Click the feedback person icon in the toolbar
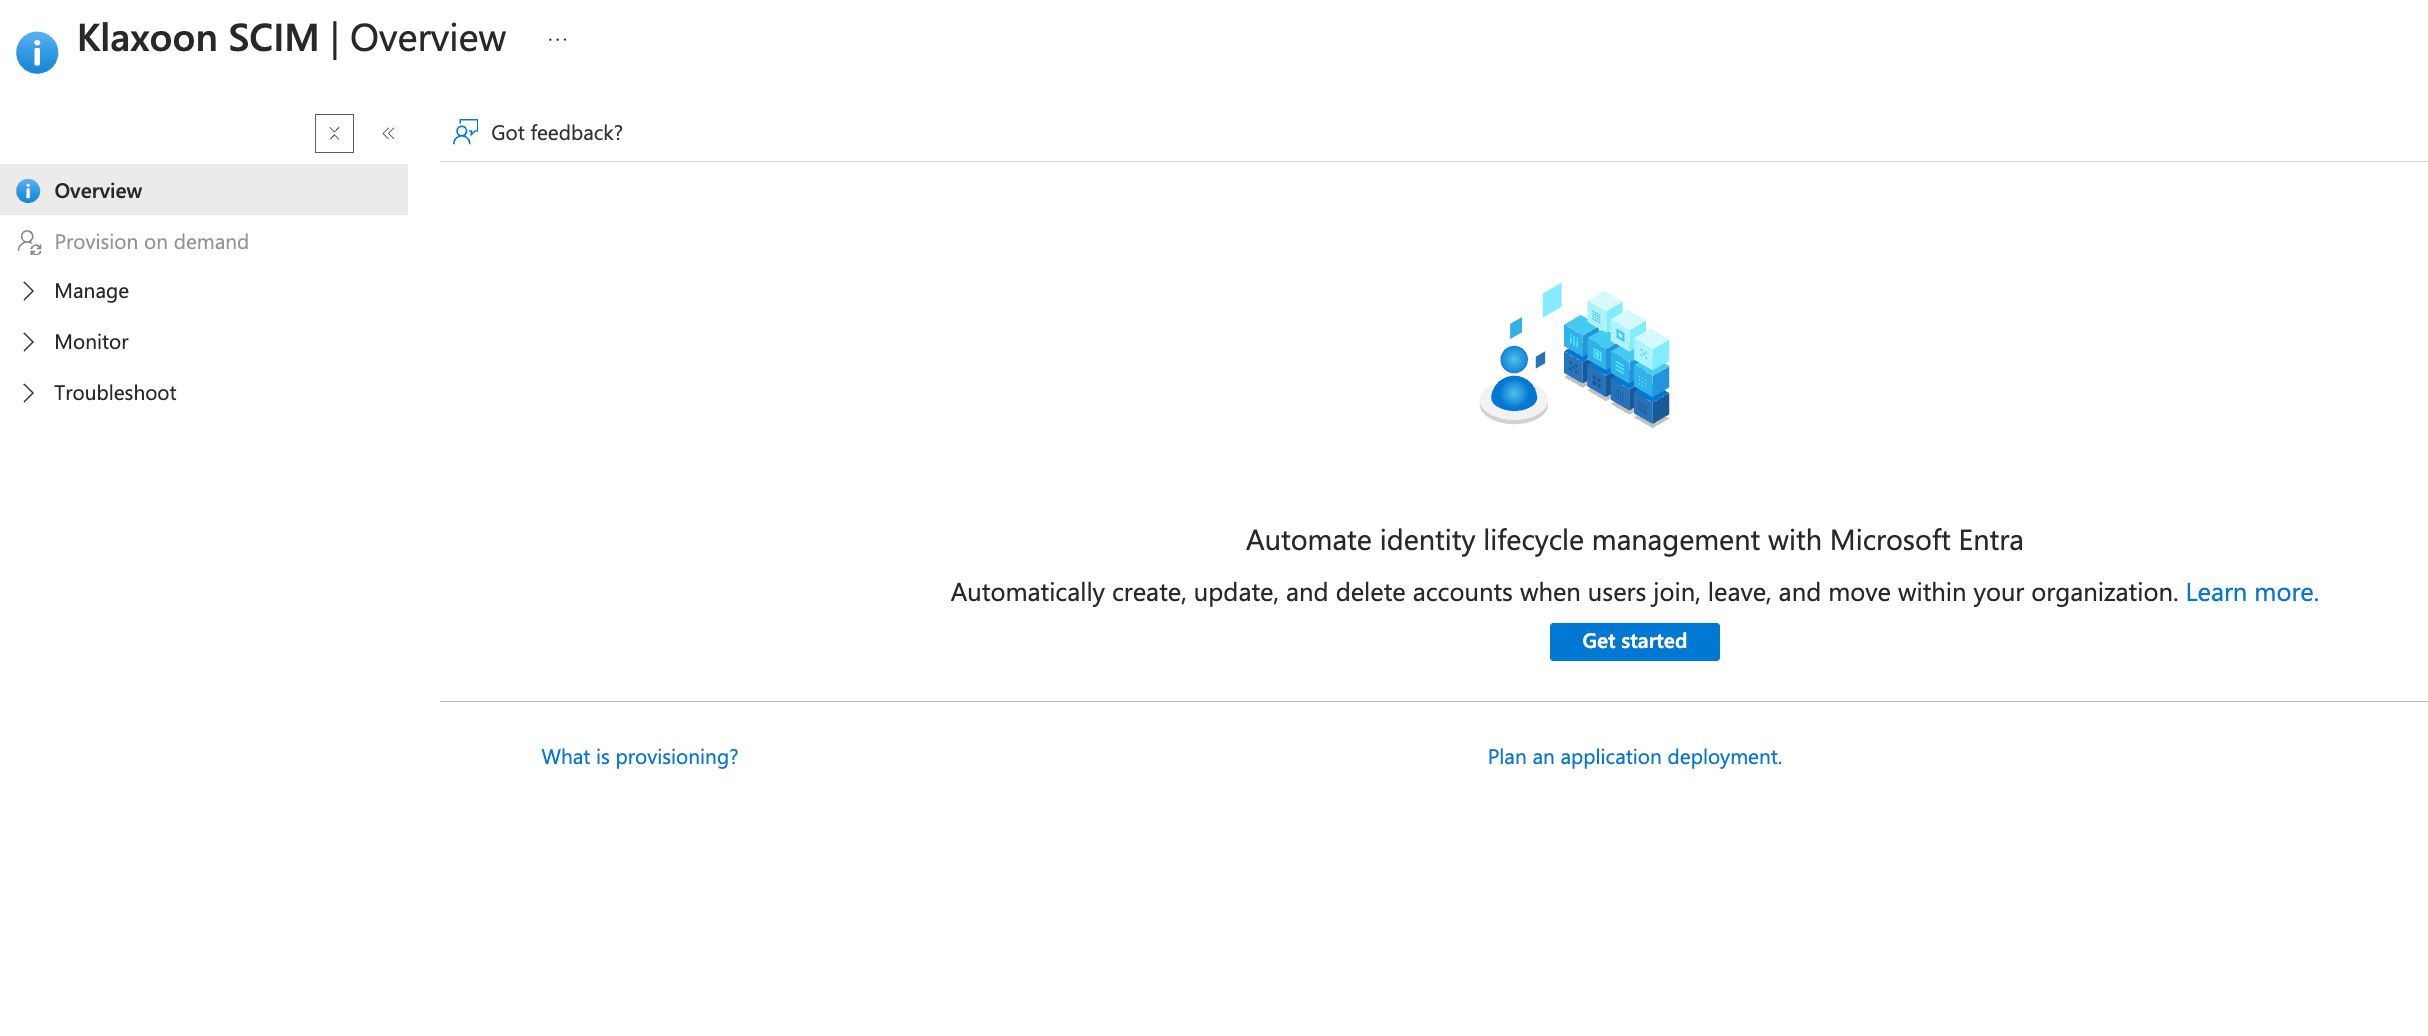The width and height of the screenshot is (2428, 1036). pos(465,133)
